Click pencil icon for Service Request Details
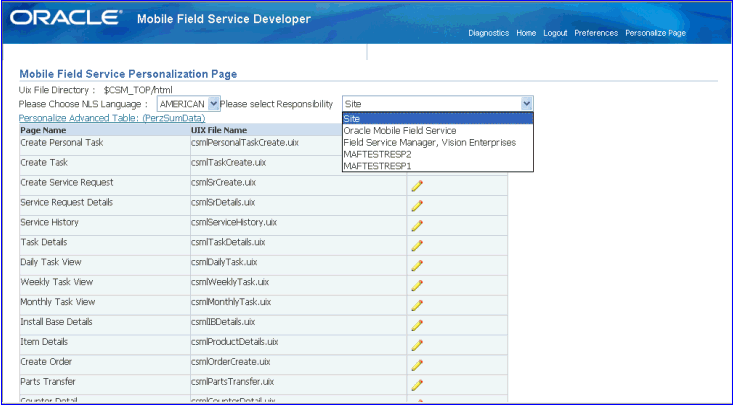This screenshot has height=406, width=734. point(417,206)
